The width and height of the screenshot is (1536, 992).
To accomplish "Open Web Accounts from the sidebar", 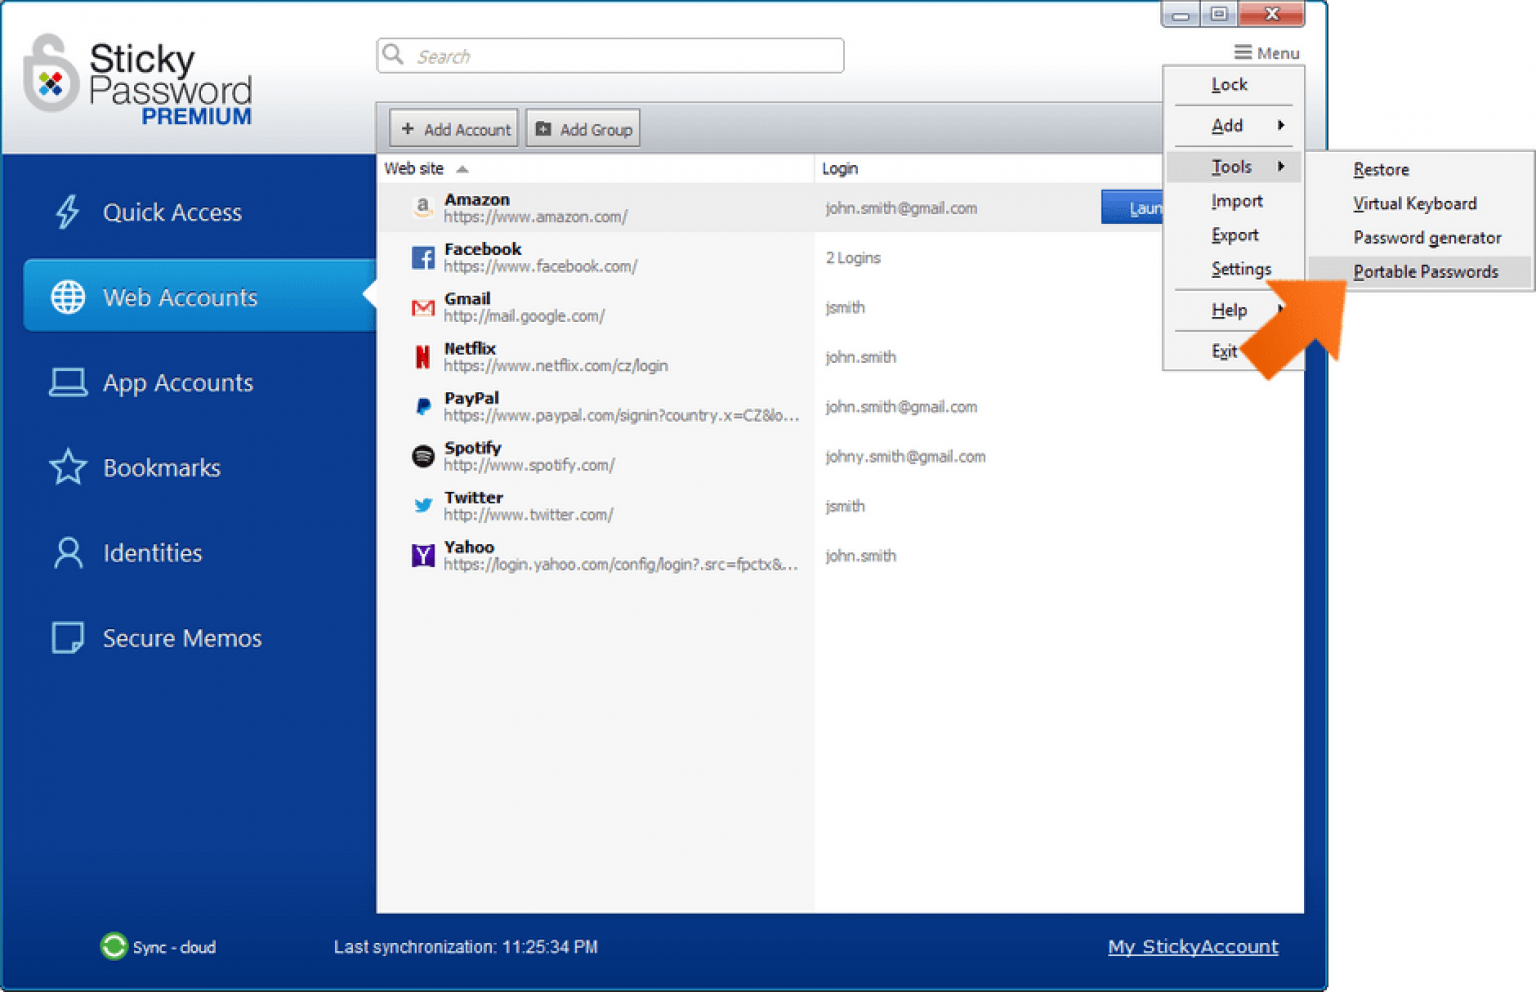I will tap(179, 296).
